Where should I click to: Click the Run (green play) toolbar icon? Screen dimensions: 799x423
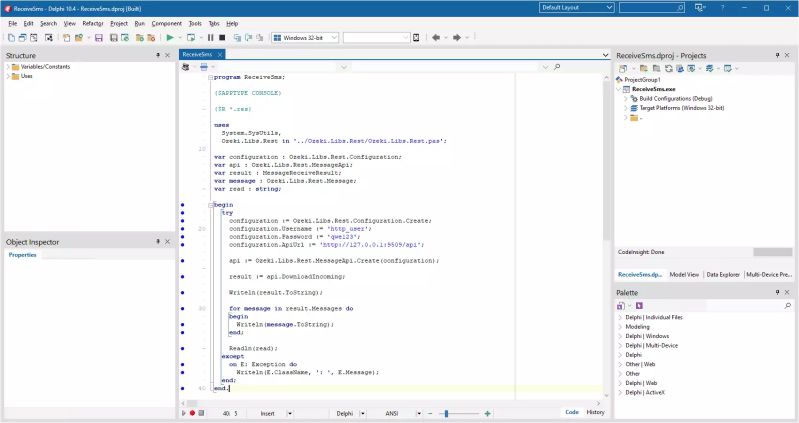(170, 38)
